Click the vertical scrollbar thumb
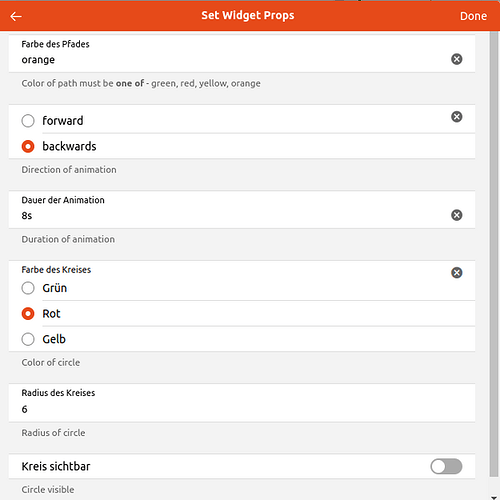The image size is (500, 500). click(x=494, y=253)
